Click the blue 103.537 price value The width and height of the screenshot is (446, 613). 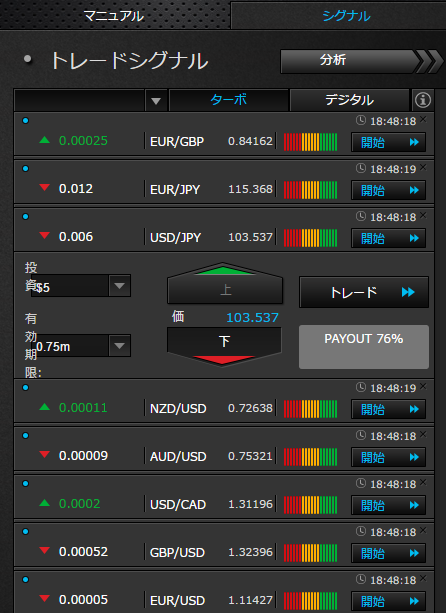[253, 317]
